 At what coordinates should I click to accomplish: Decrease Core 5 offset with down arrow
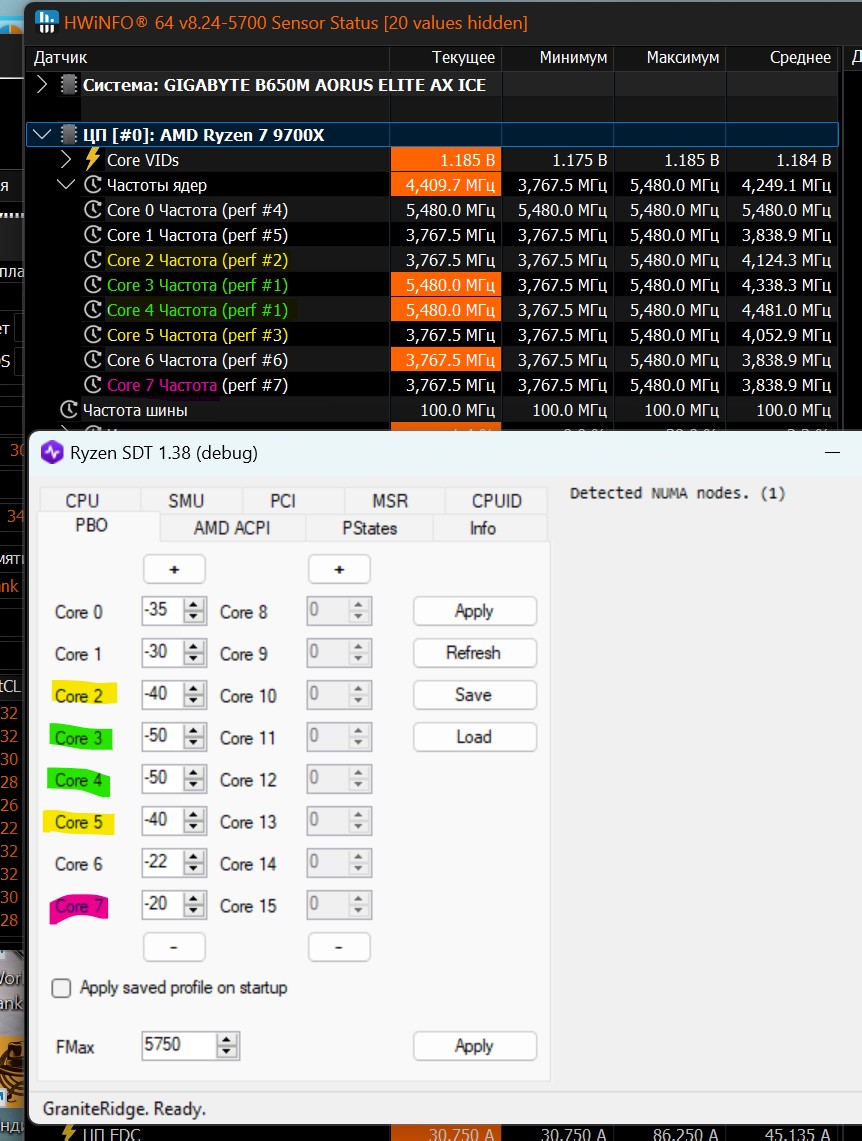(x=193, y=828)
